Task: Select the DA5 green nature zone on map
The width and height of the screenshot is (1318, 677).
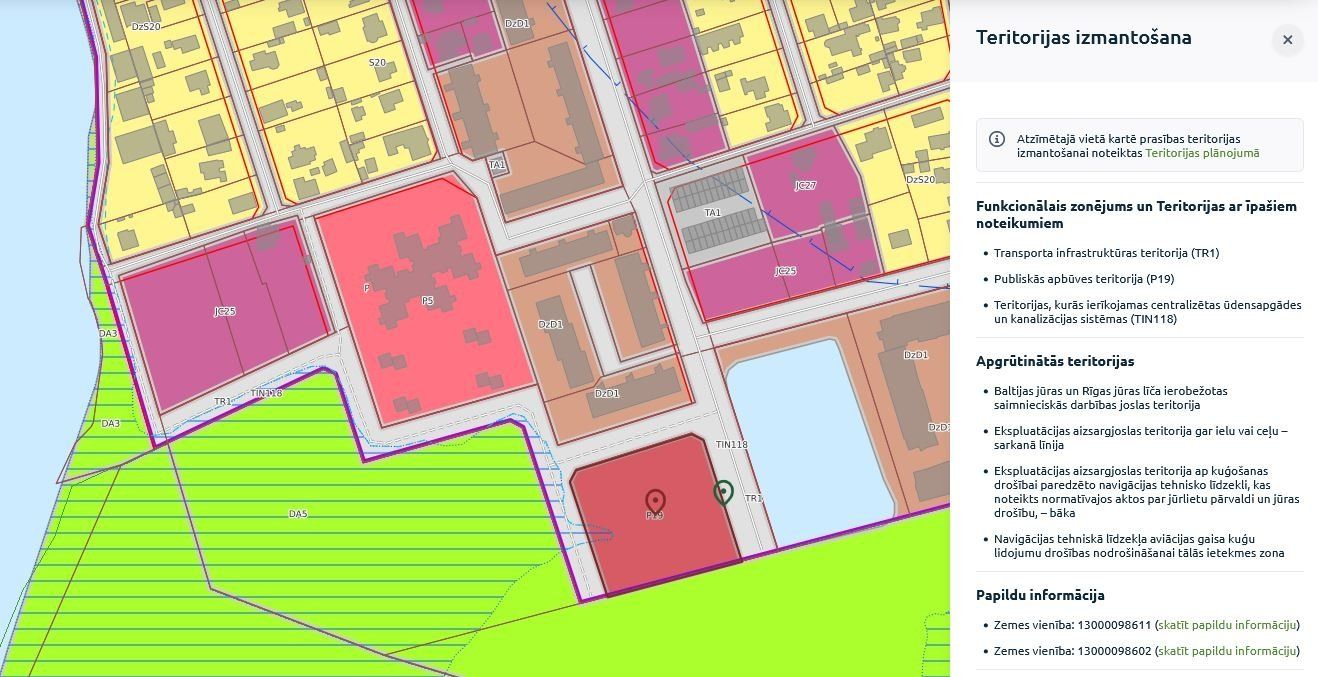Action: click(x=300, y=514)
